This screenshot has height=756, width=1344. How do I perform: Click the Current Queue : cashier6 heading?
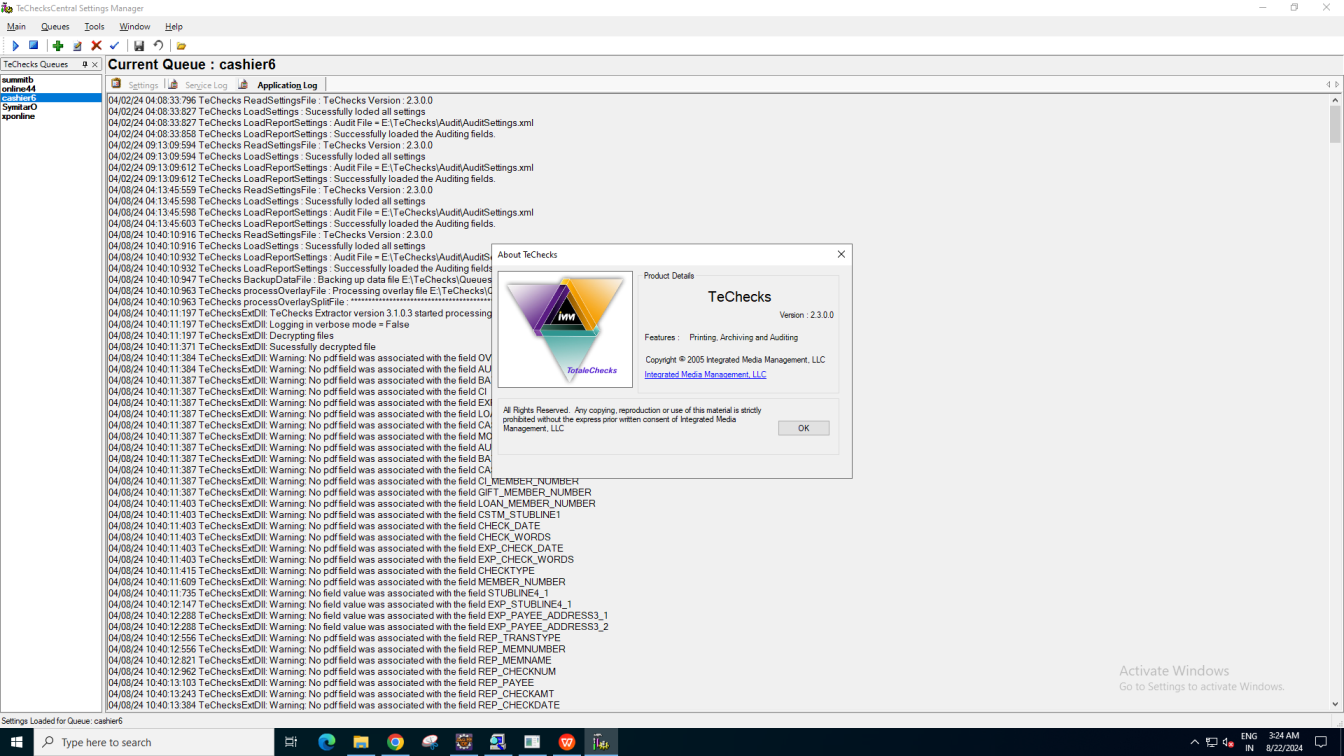pyautogui.click(x=192, y=65)
